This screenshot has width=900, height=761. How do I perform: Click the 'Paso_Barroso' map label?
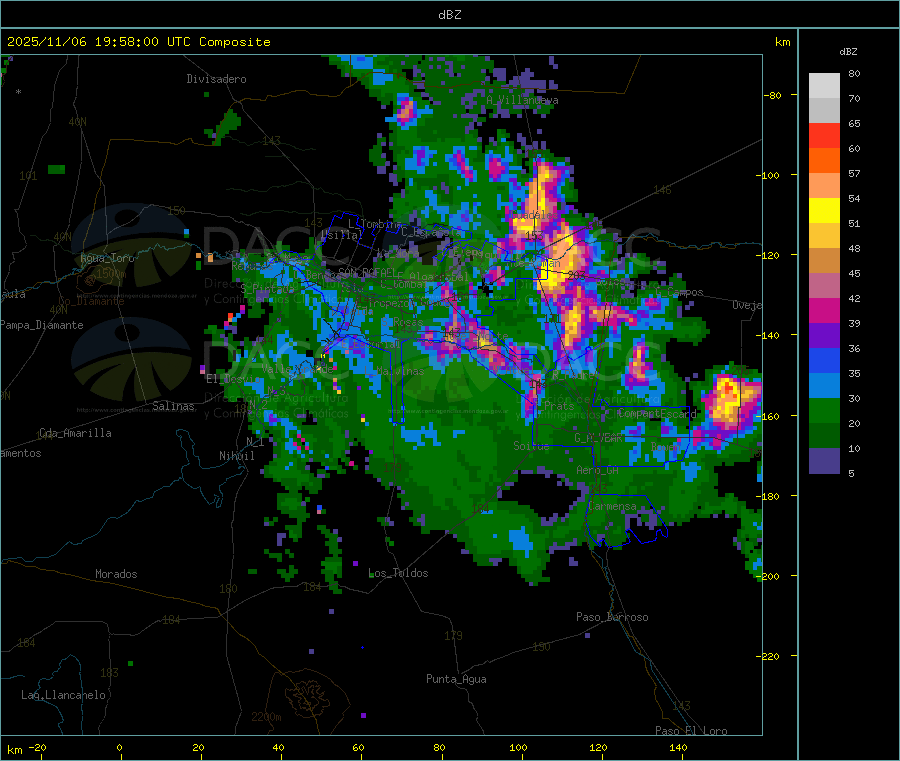tap(612, 617)
